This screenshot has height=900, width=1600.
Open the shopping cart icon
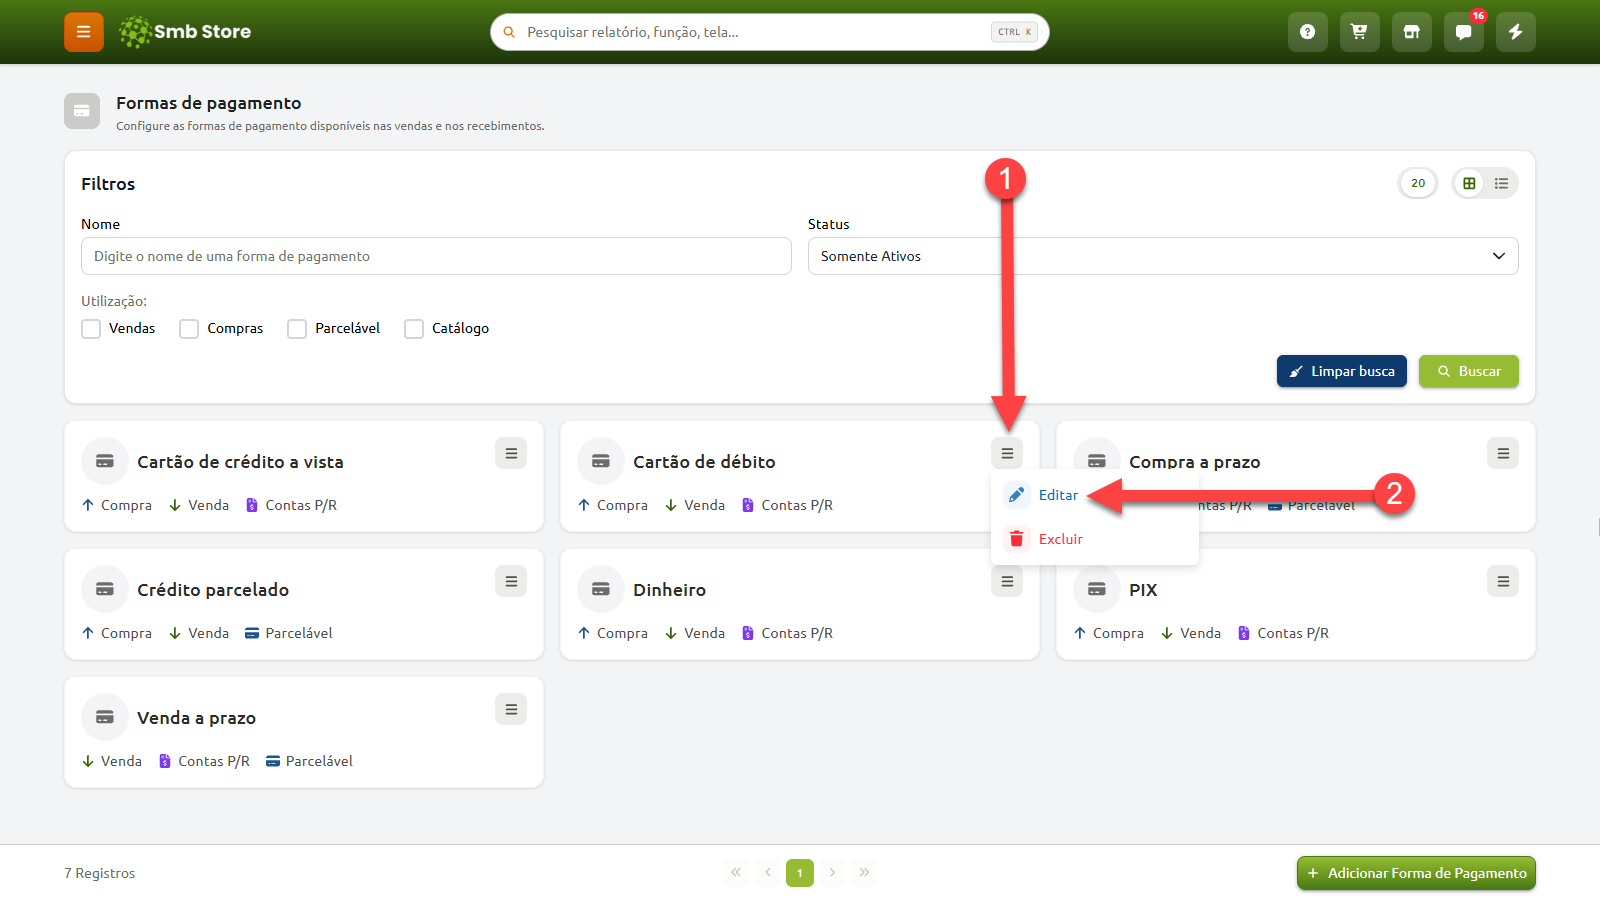1360,32
